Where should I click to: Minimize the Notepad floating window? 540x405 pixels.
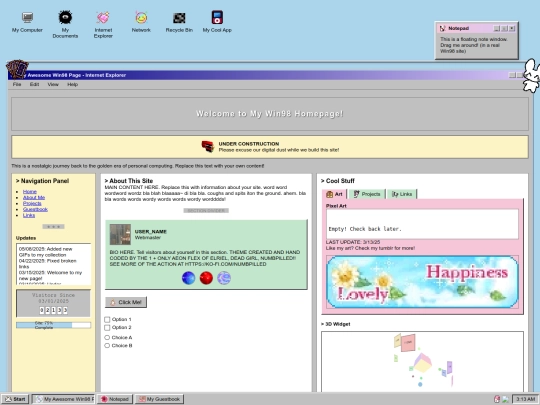497,28
